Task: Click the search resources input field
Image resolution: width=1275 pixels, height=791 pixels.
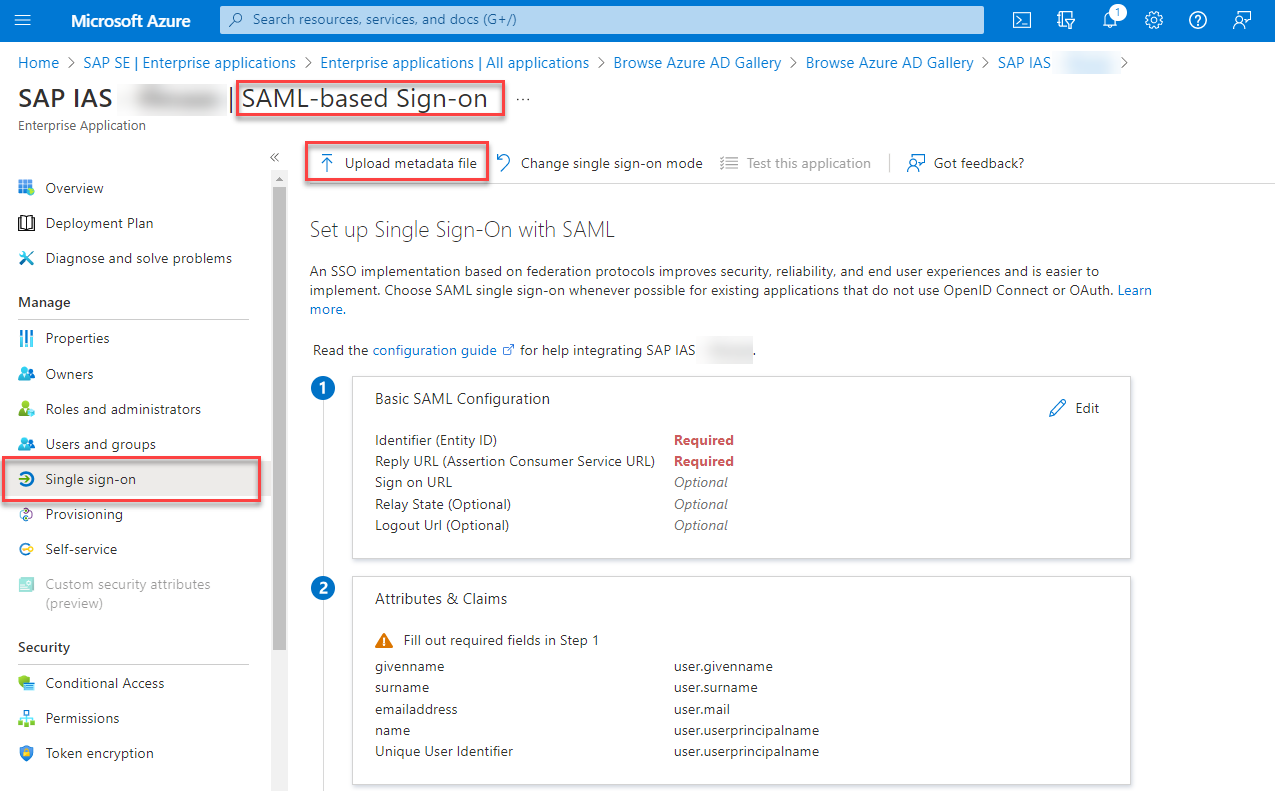Action: pos(602,20)
